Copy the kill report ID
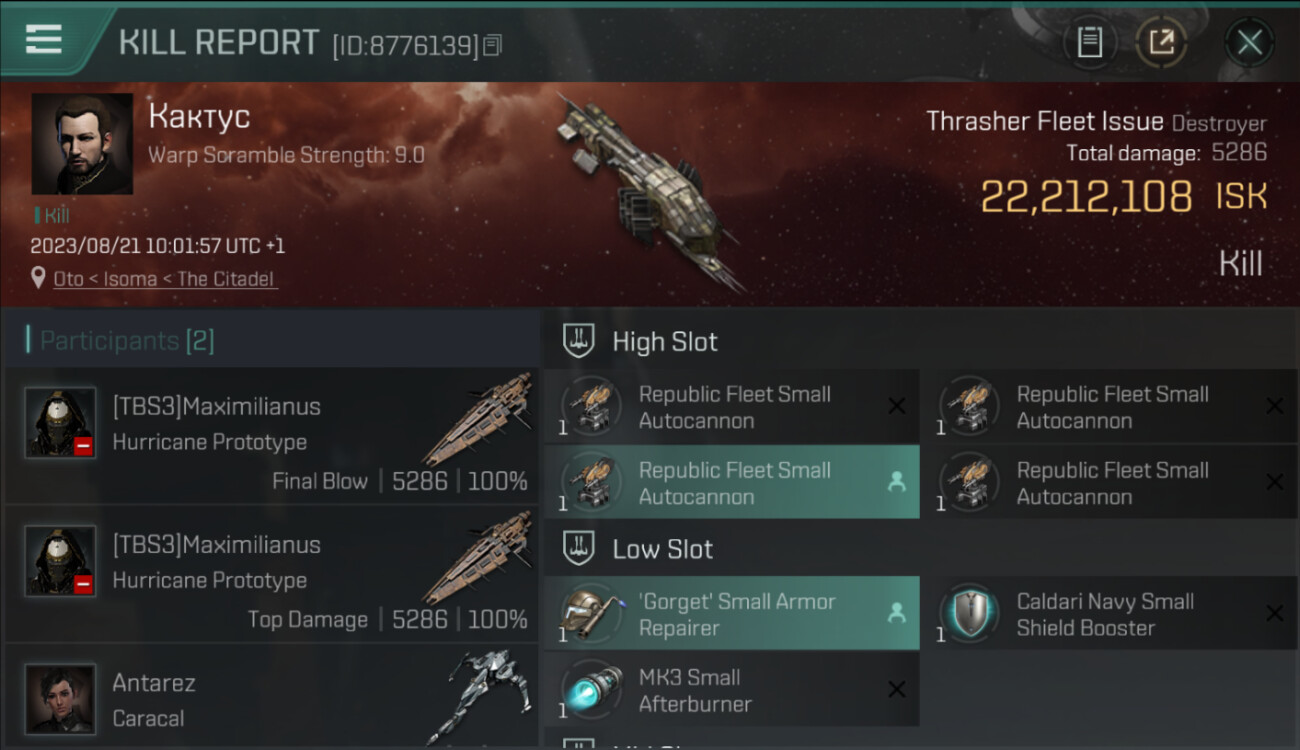1300x750 pixels. coord(492,46)
